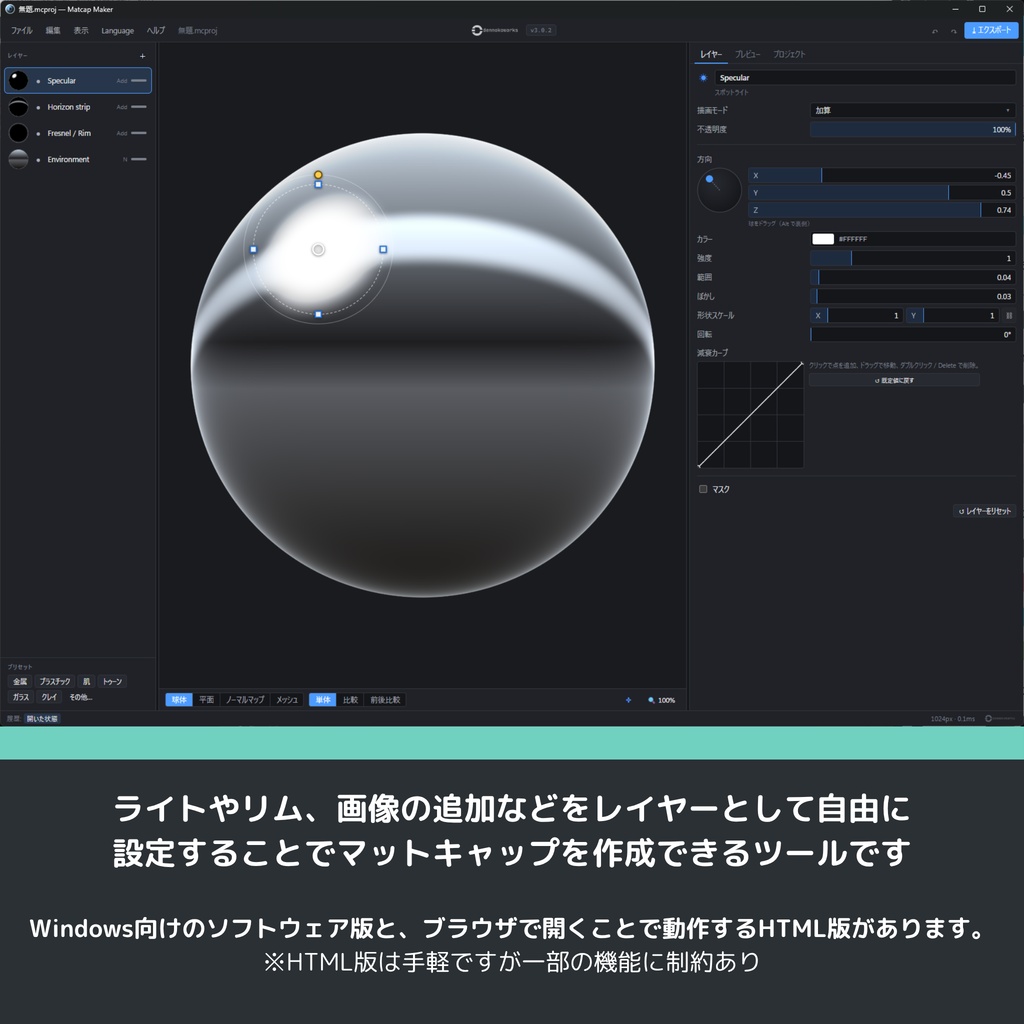Switch to the プレビュー tab
This screenshot has width=1024, height=1024.
(x=747, y=54)
